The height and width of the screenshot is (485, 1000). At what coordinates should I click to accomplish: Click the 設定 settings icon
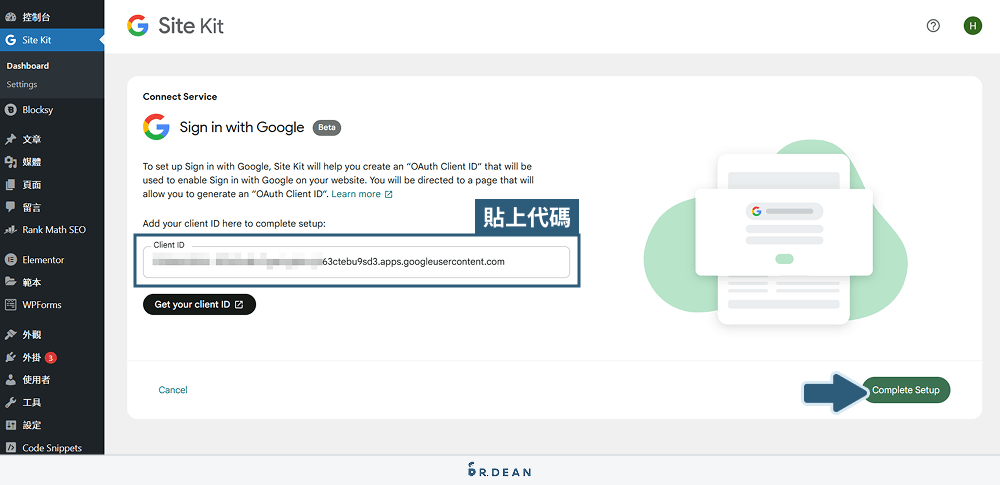click(x=10, y=425)
